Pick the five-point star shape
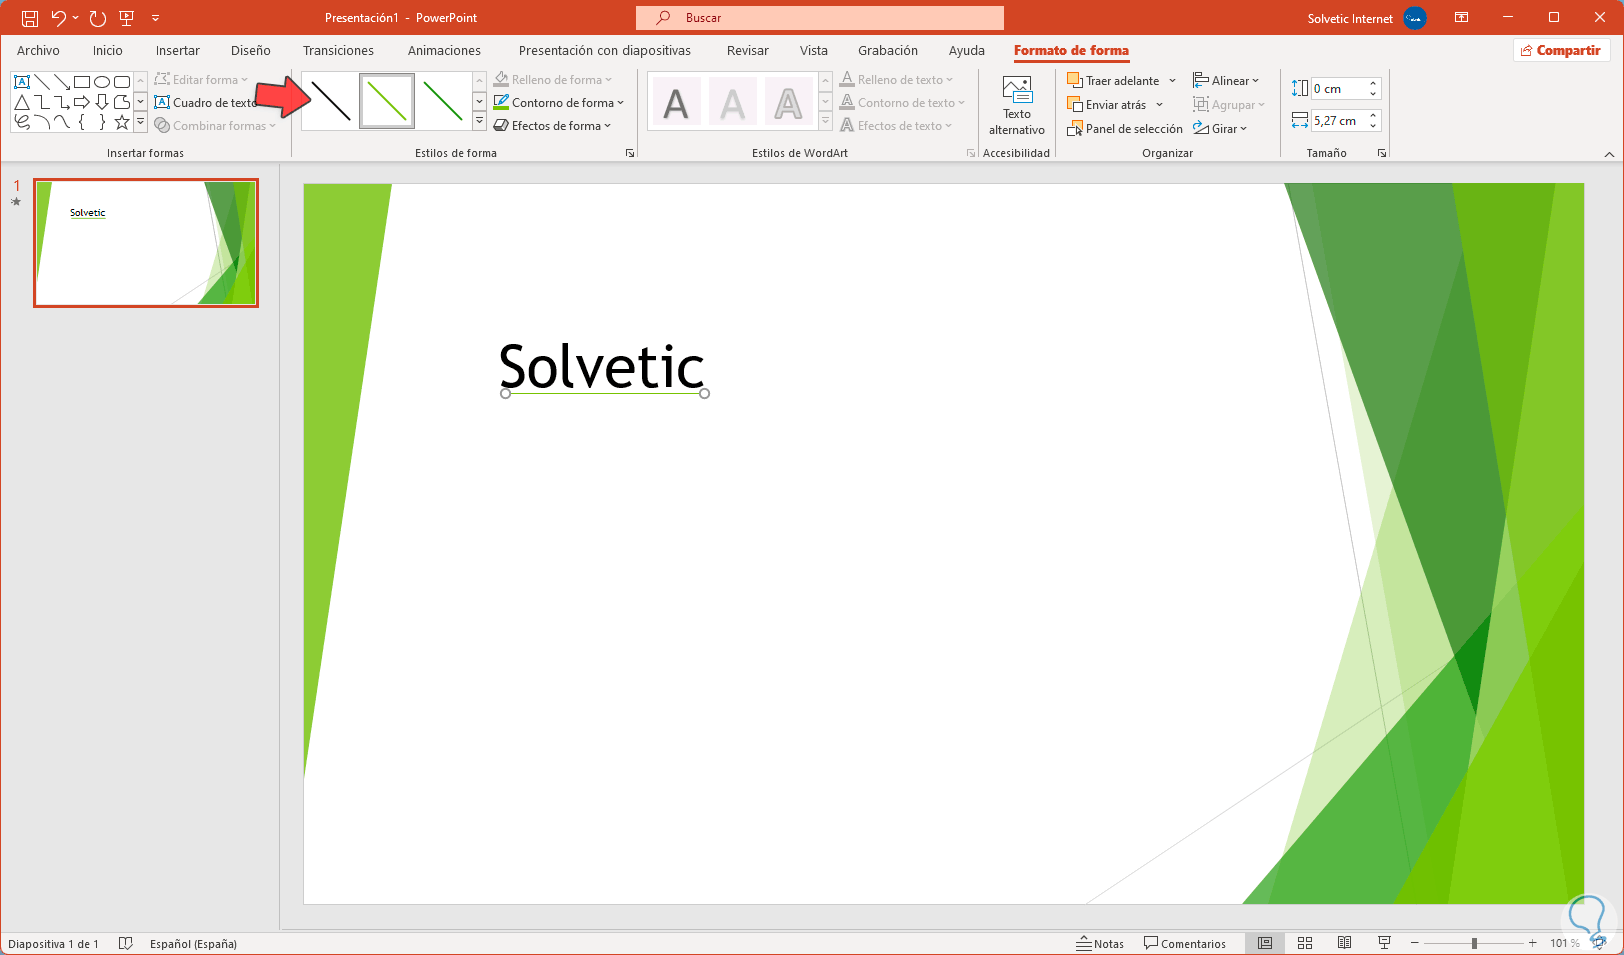This screenshot has height=955, width=1624. pyautogui.click(x=122, y=122)
